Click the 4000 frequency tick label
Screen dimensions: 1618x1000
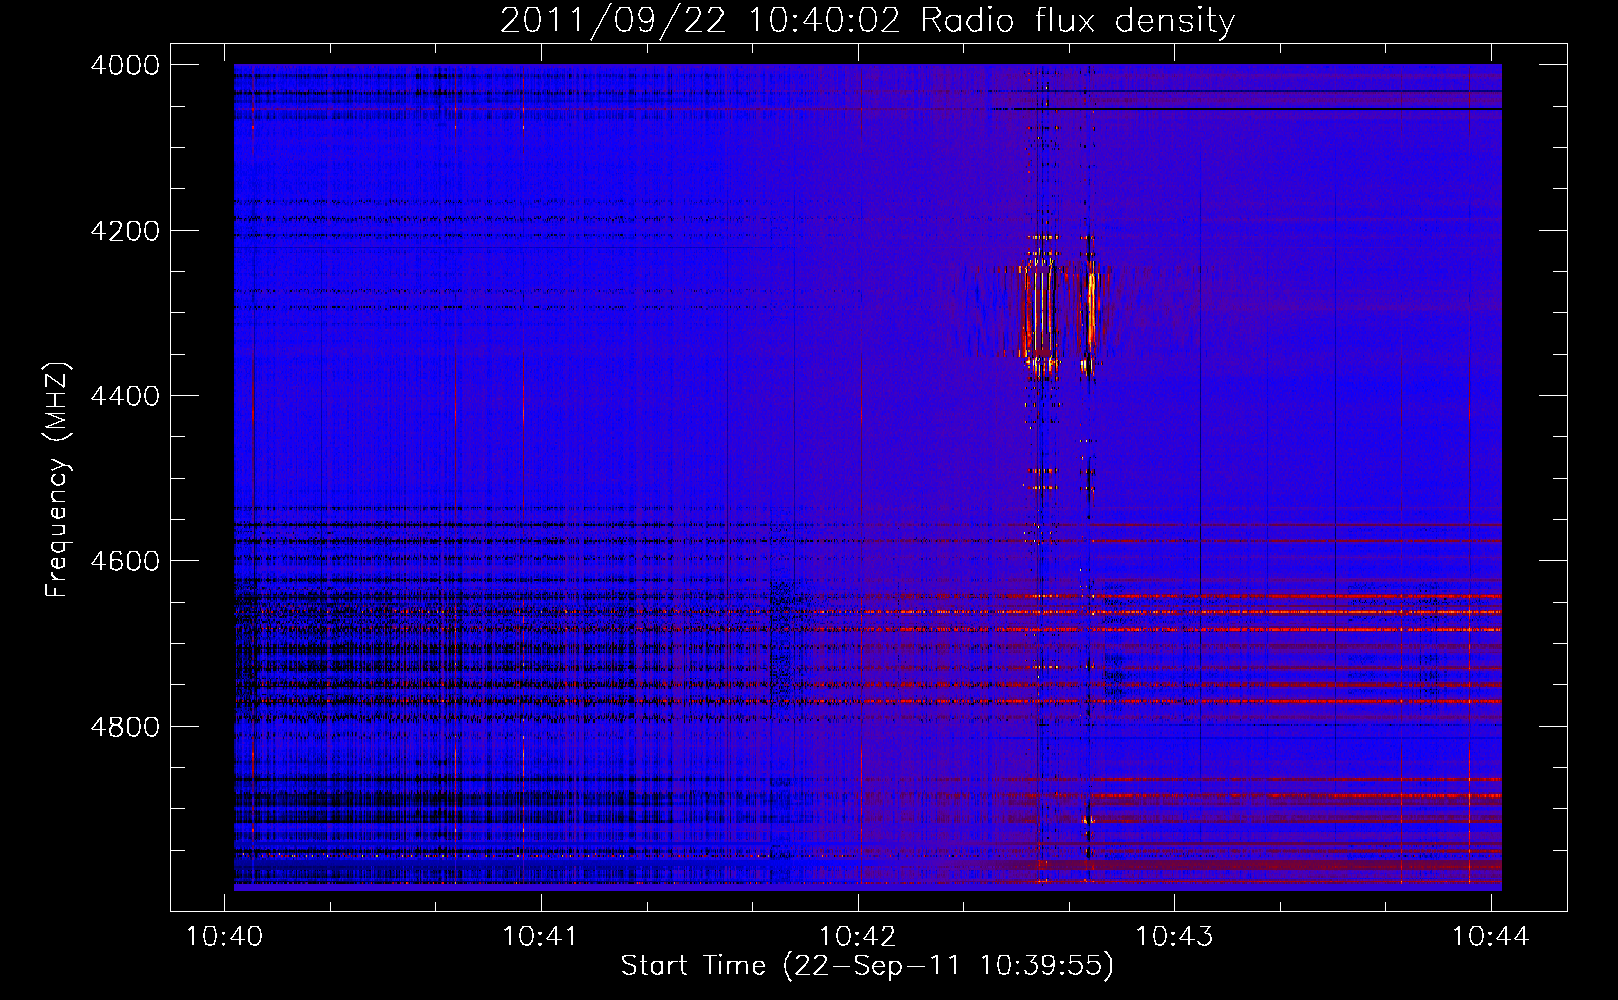coord(125,65)
